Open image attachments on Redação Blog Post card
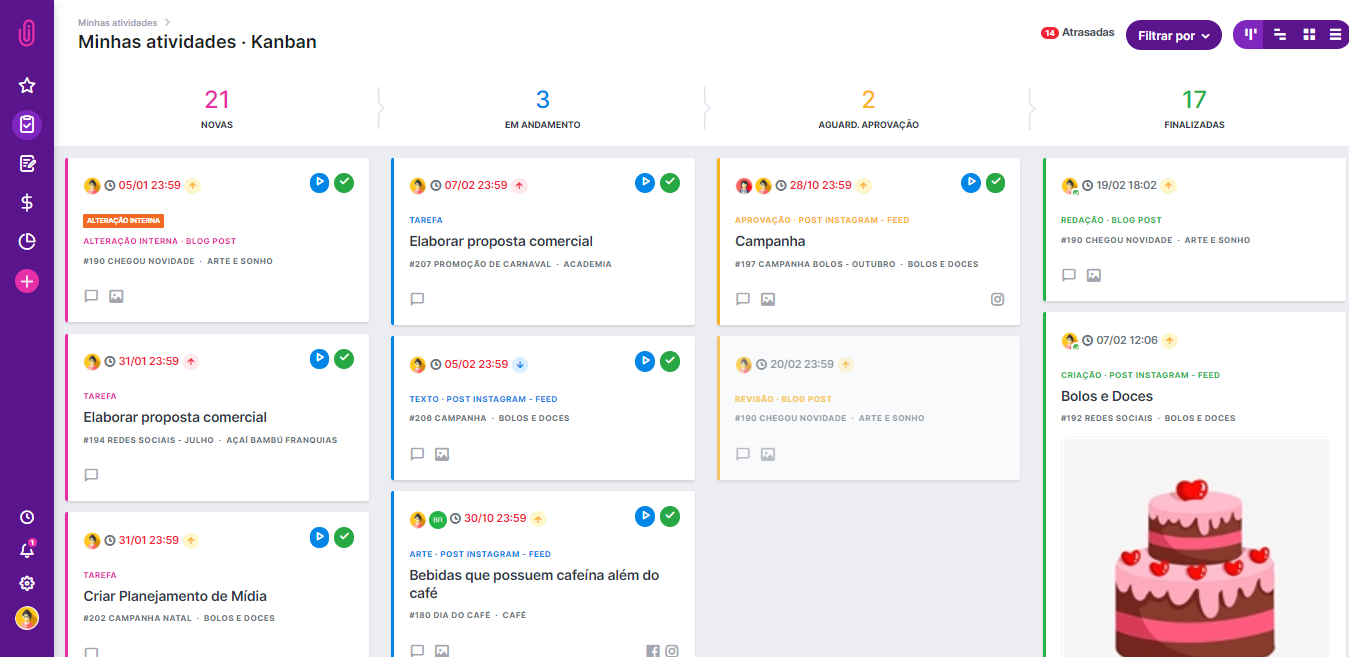 point(1094,275)
